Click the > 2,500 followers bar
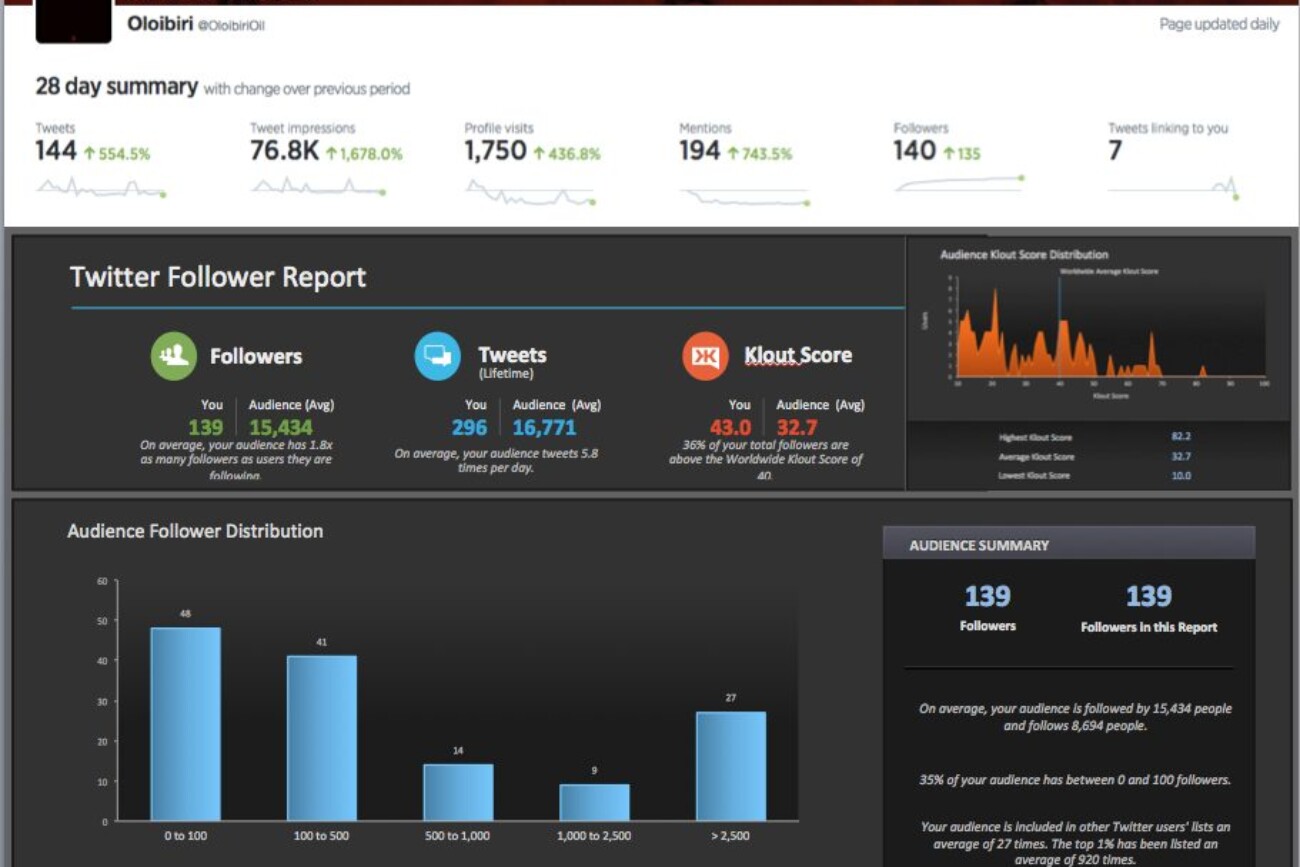Screen dimensions: 1300x867 click(731, 766)
